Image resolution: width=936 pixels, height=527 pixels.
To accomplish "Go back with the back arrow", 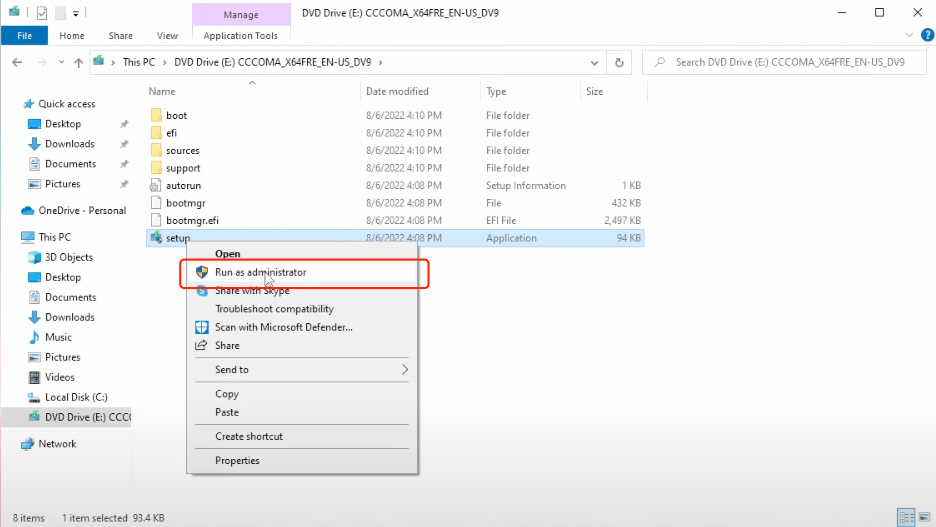I will point(17,62).
